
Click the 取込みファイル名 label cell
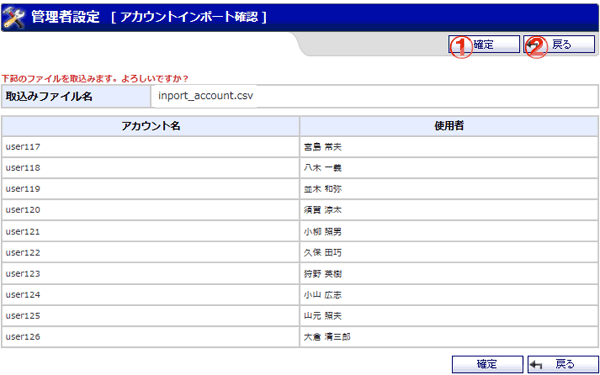click(x=76, y=96)
